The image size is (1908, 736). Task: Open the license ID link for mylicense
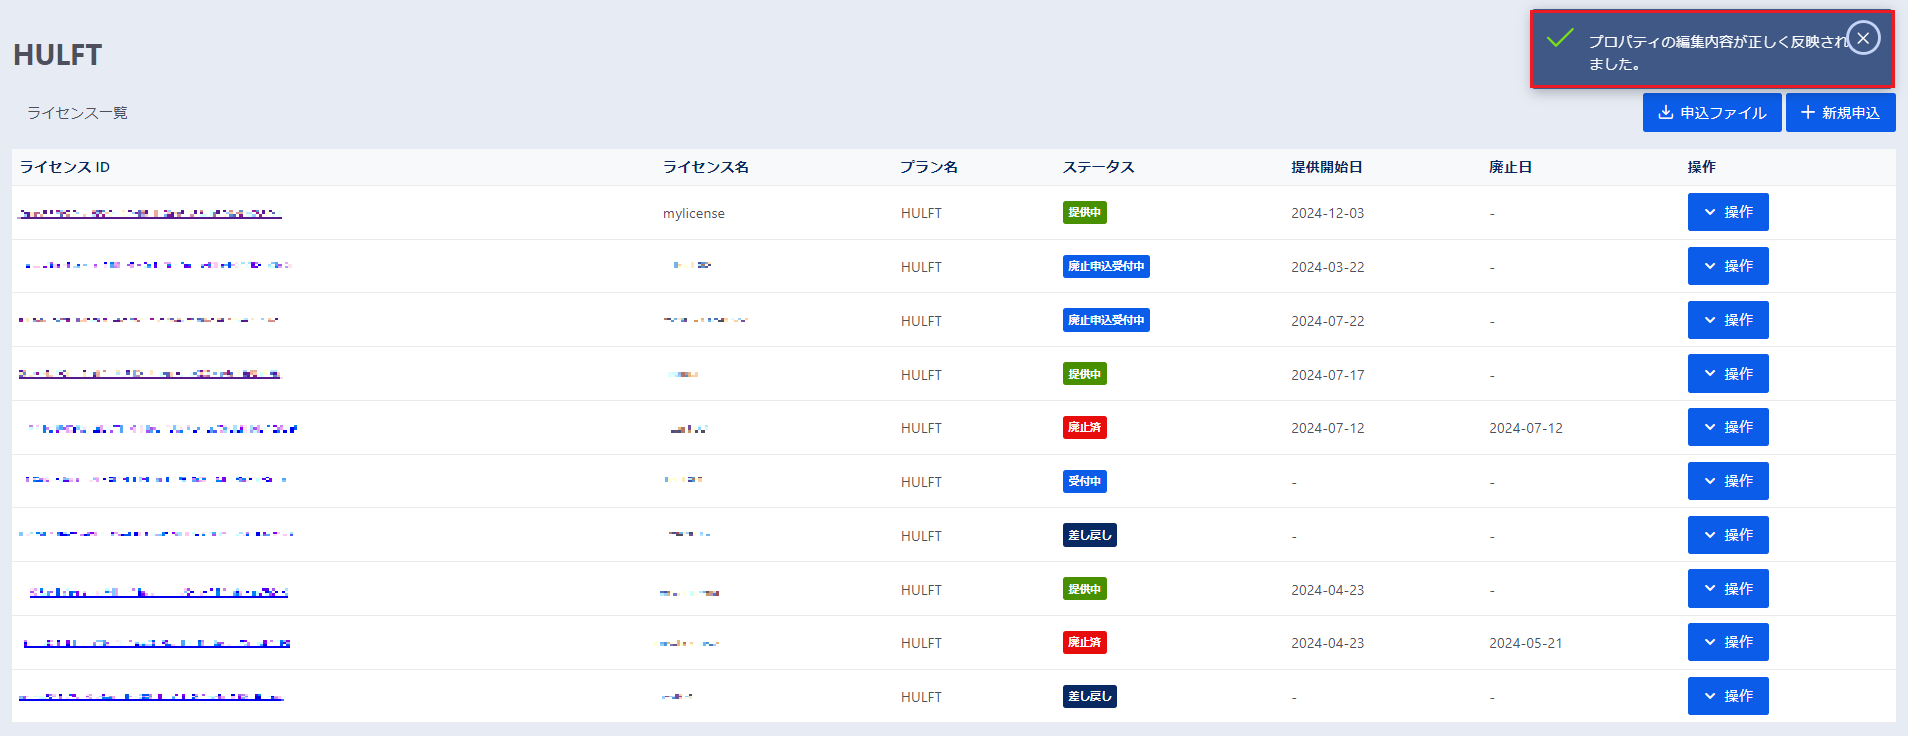pyautogui.click(x=150, y=213)
